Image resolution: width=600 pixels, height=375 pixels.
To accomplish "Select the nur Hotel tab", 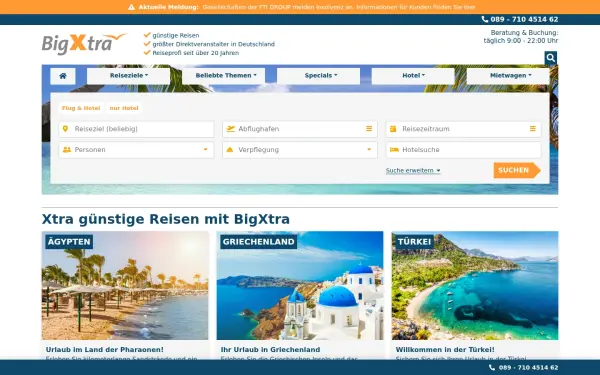I will (x=124, y=108).
